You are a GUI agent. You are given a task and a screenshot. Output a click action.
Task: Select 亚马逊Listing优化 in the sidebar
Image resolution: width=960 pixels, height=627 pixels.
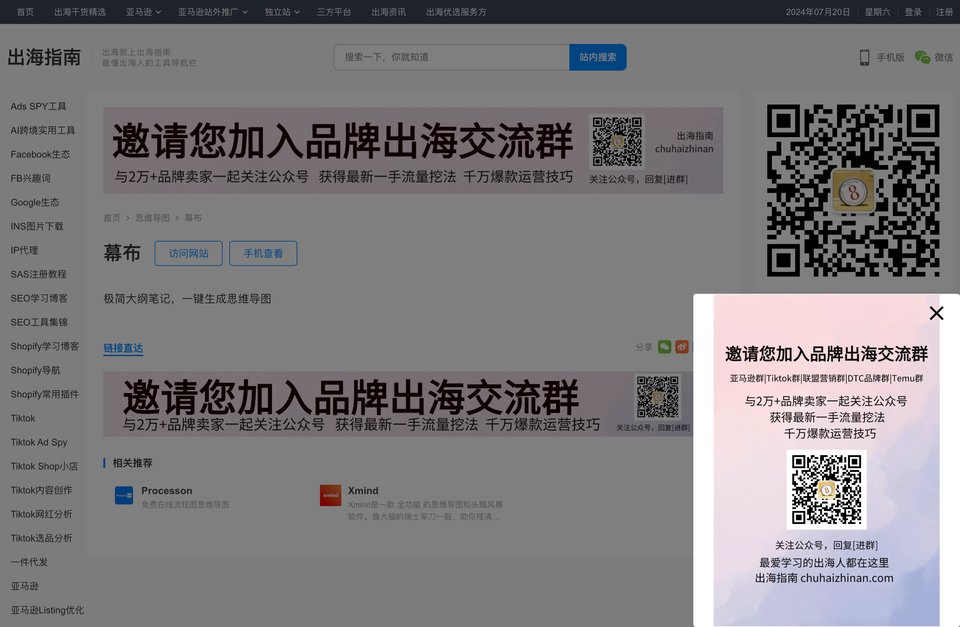[x=47, y=610]
